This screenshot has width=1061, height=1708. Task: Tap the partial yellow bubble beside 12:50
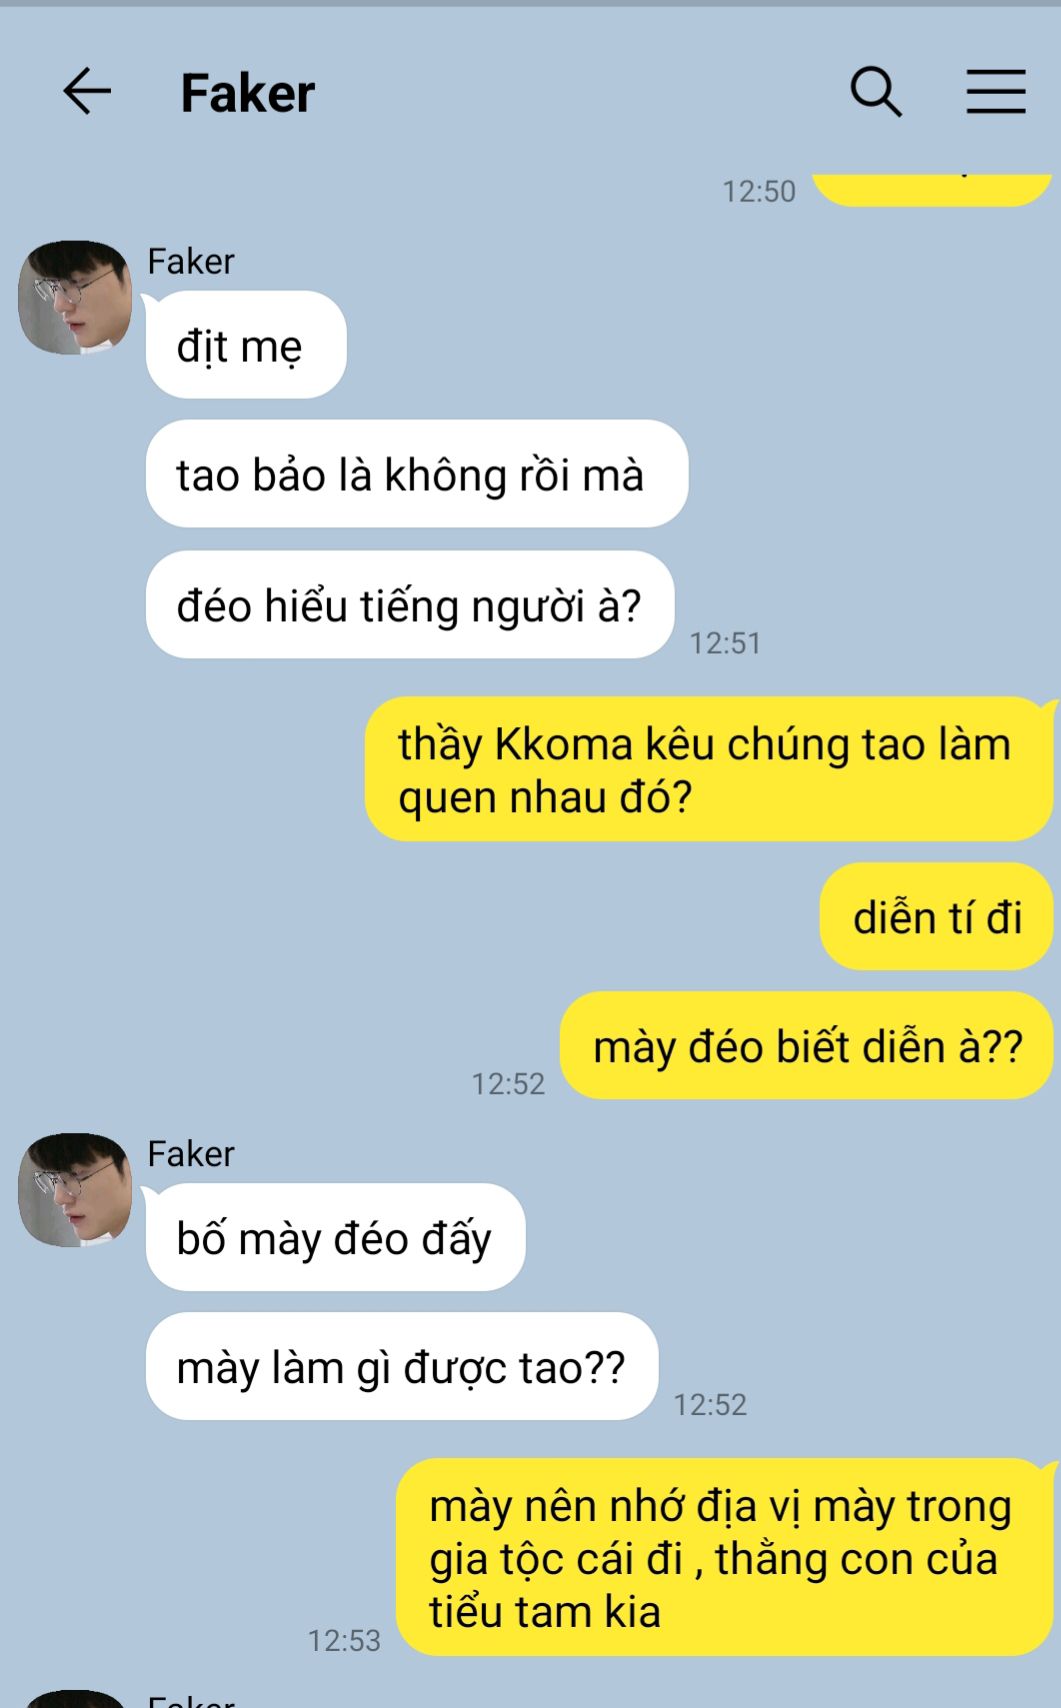click(x=932, y=190)
